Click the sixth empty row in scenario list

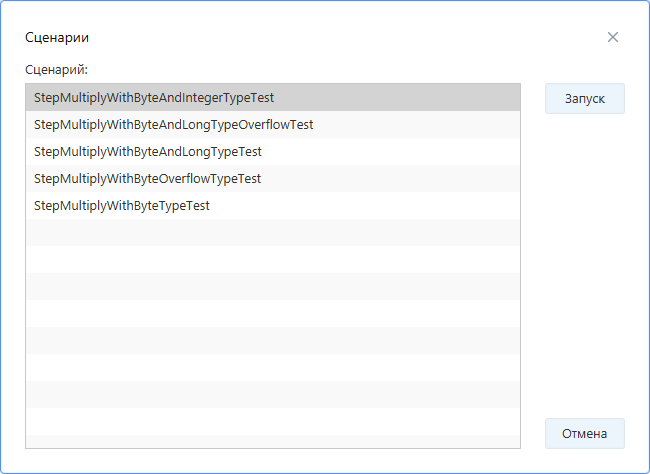[272, 368]
